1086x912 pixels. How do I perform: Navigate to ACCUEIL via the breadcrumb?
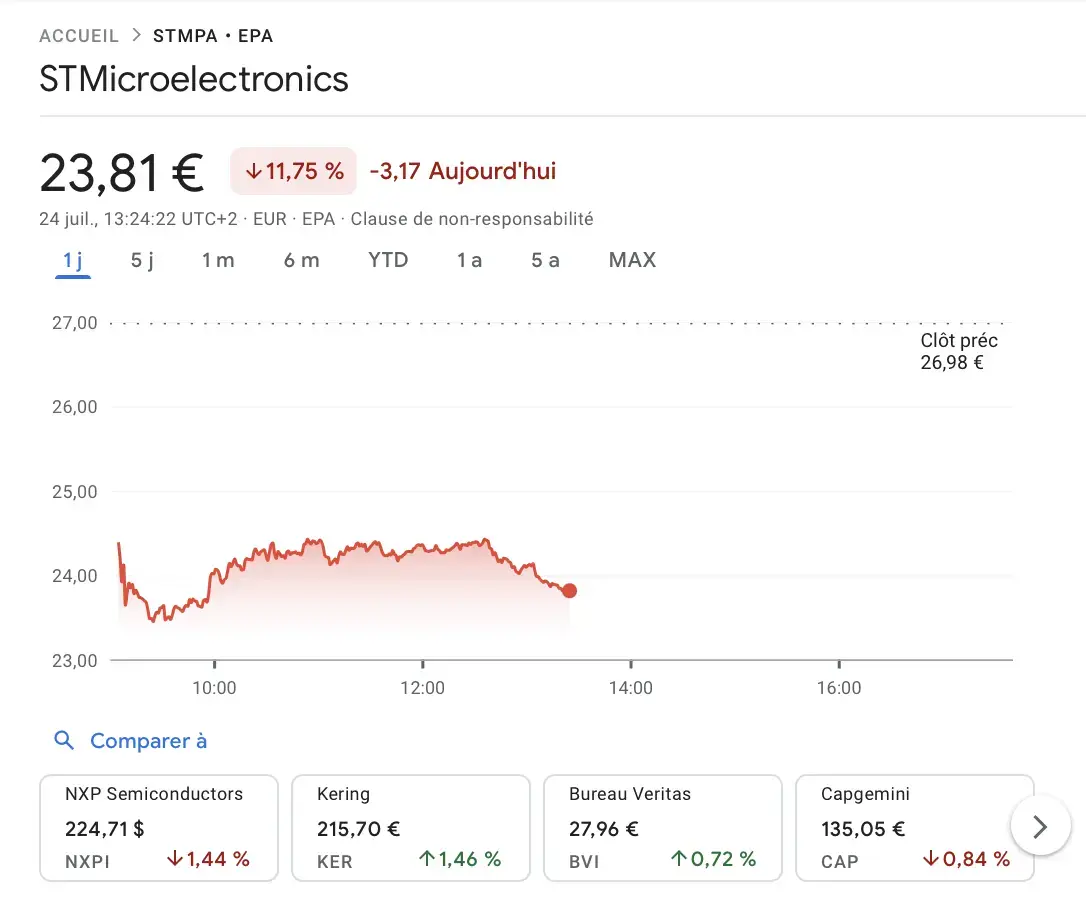[79, 35]
